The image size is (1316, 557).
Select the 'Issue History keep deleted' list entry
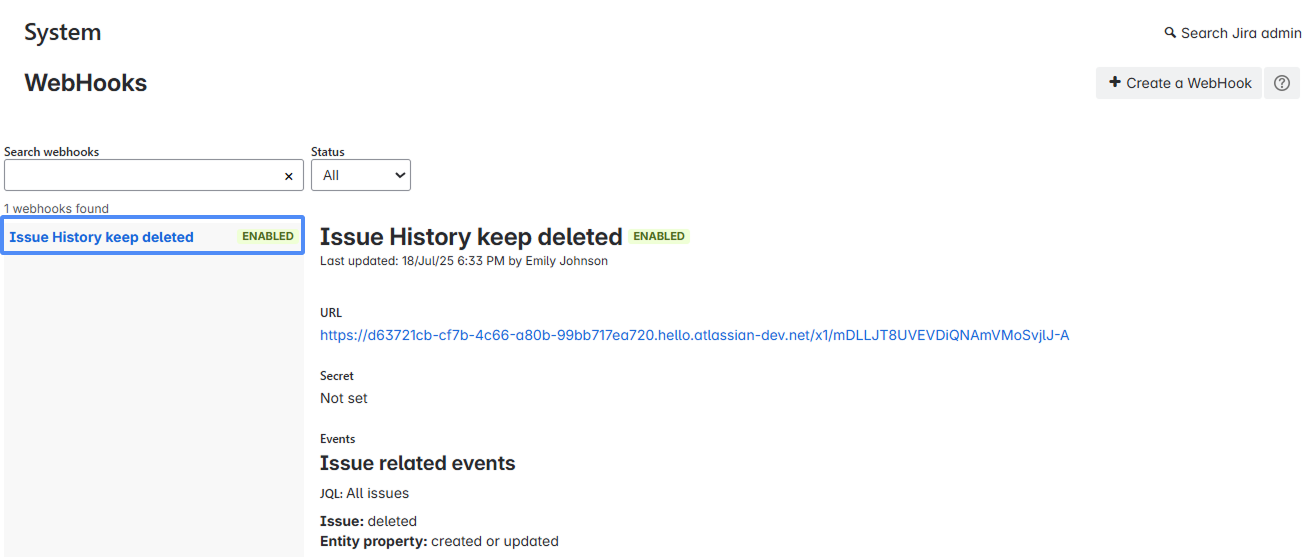(x=101, y=237)
